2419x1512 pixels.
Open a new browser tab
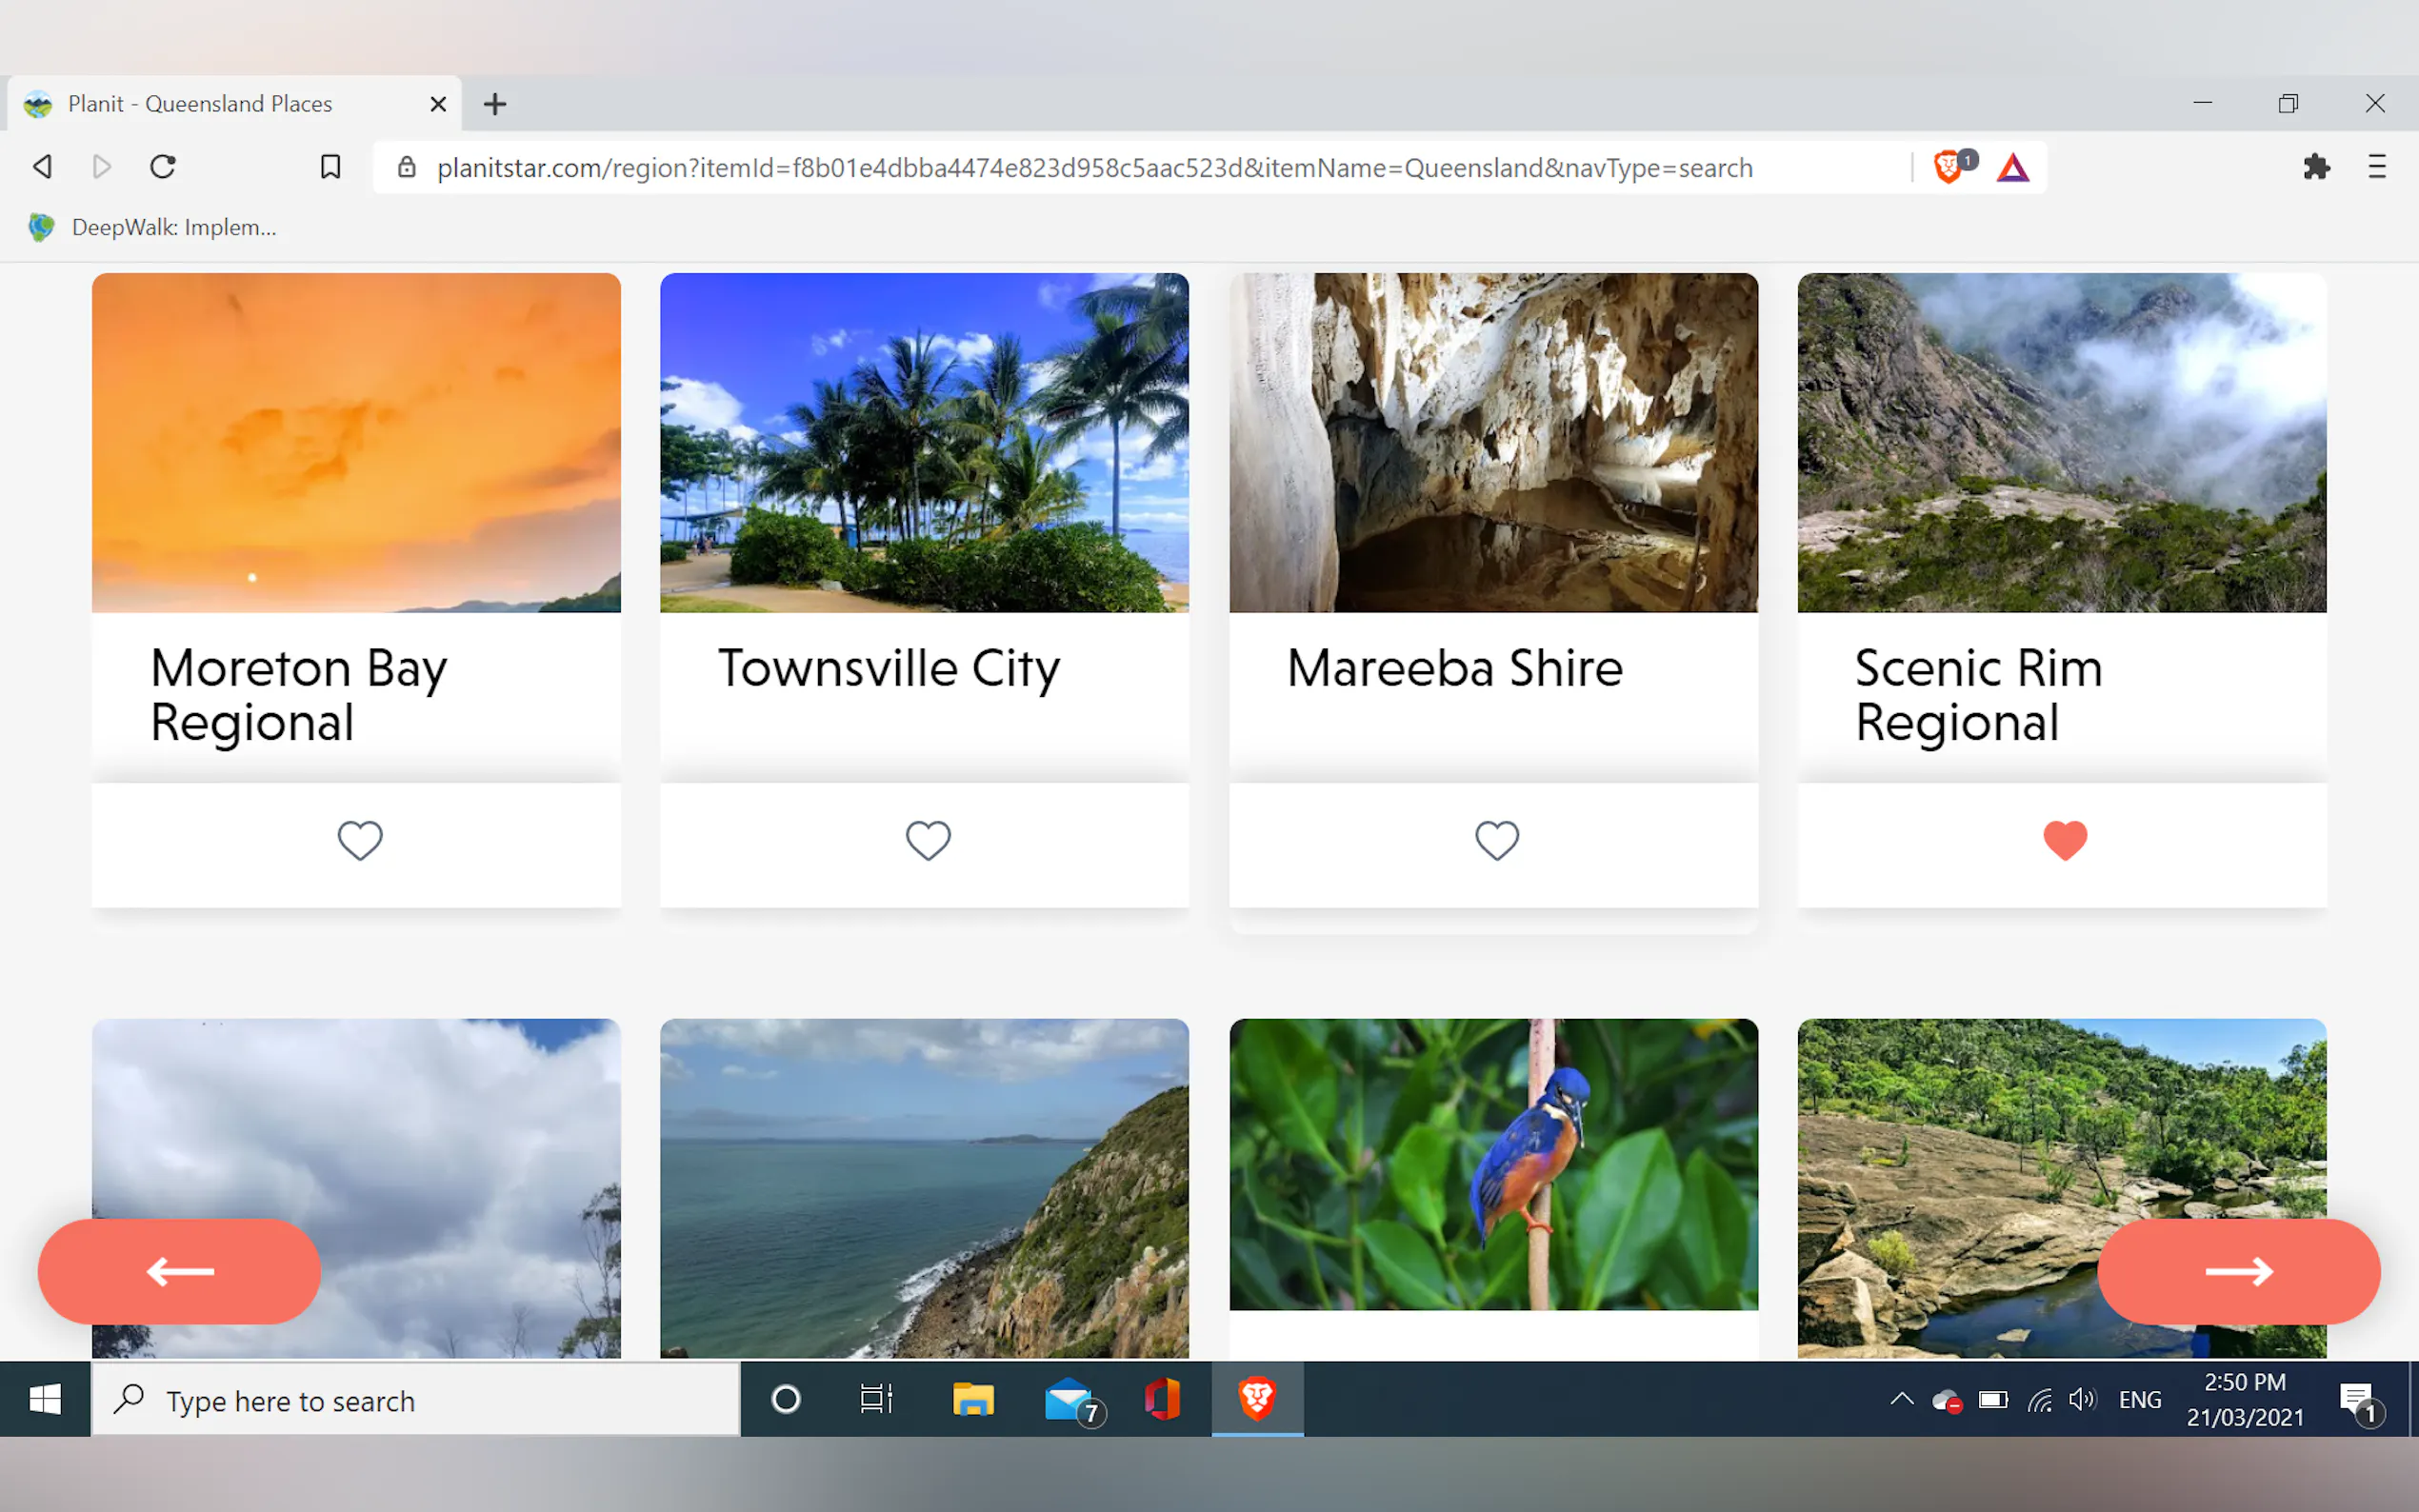pyautogui.click(x=495, y=104)
